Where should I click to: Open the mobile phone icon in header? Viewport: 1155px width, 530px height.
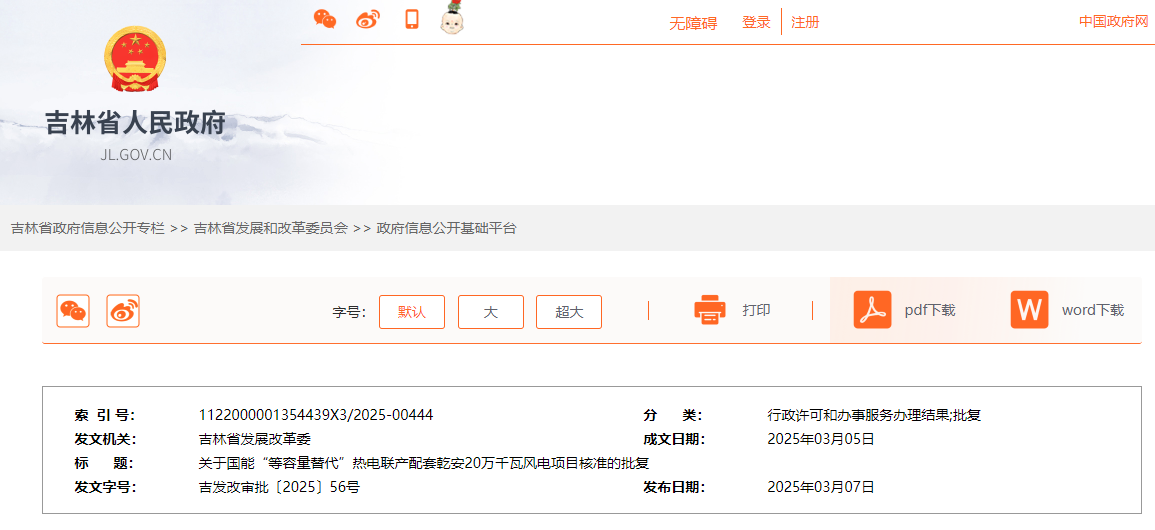pyautogui.click(x=412, y=19)
